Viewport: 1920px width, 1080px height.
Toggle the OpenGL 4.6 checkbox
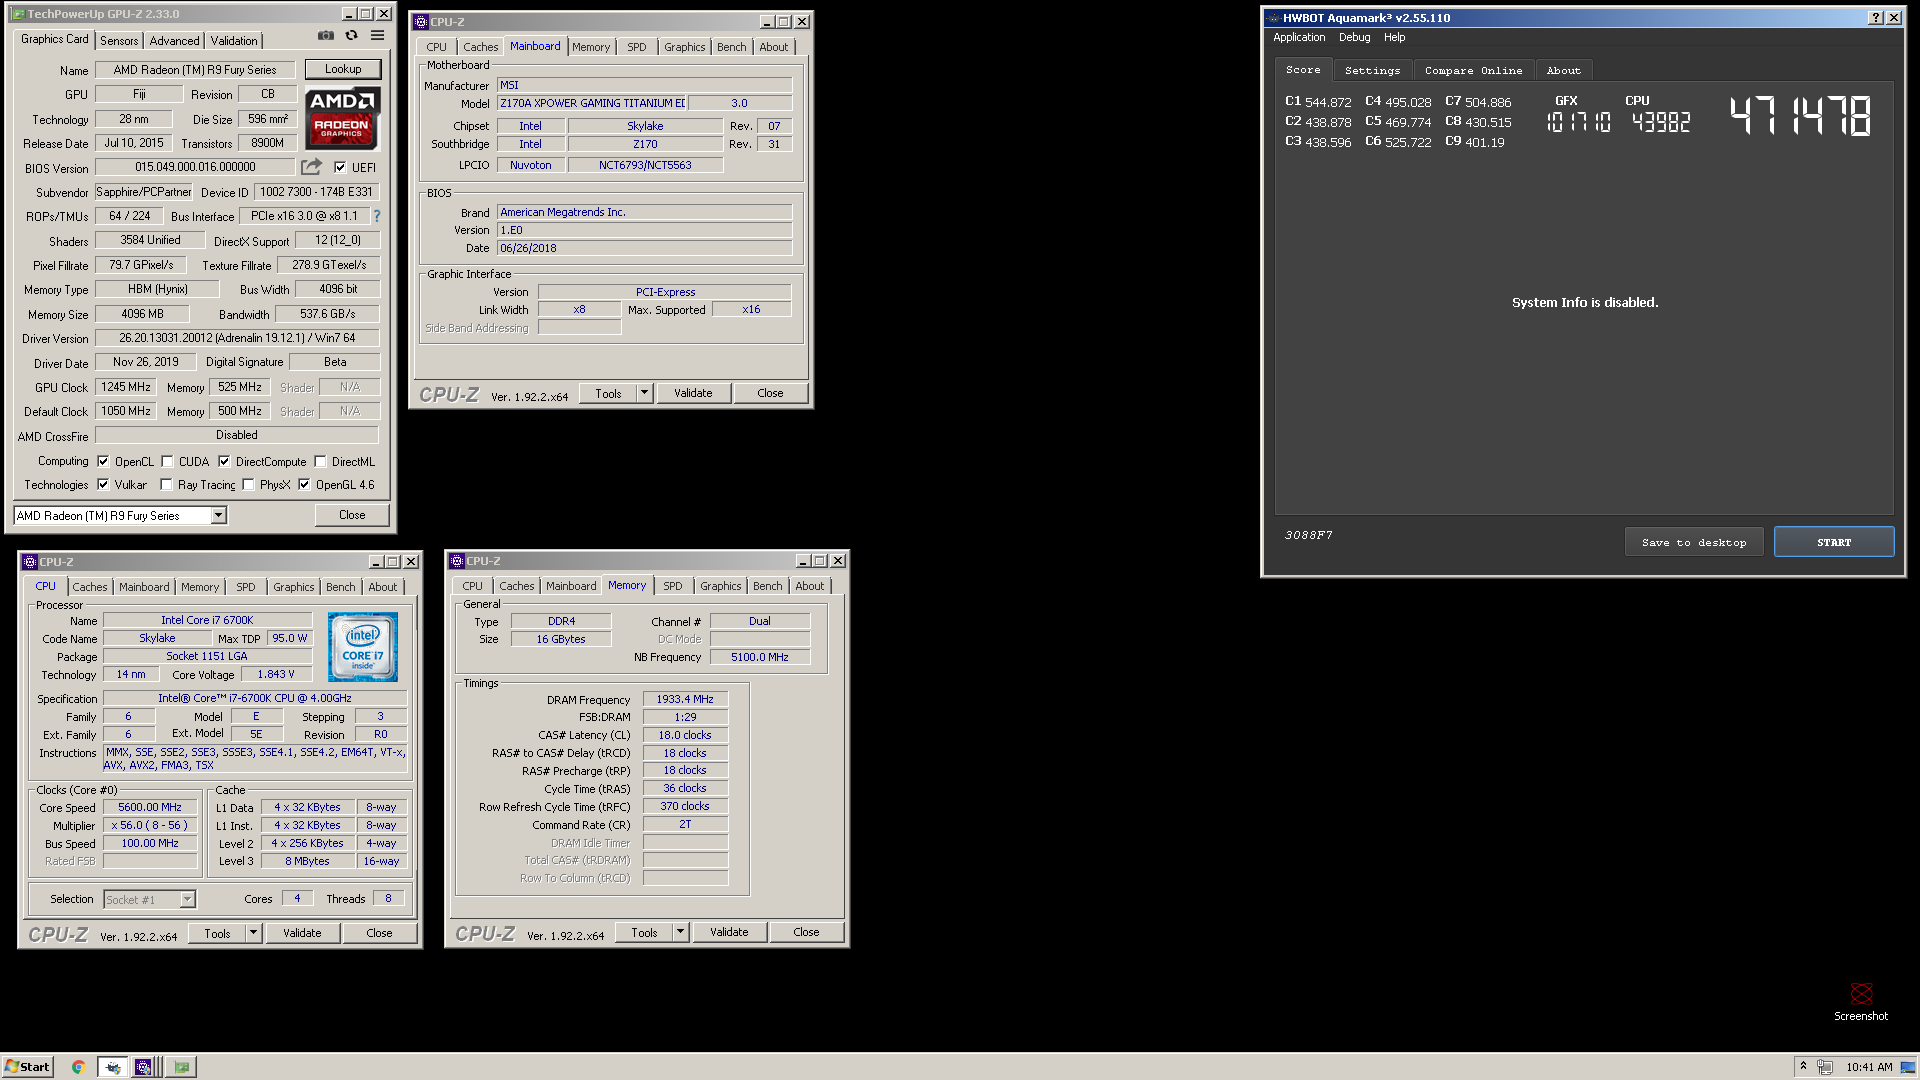[304, 485]
